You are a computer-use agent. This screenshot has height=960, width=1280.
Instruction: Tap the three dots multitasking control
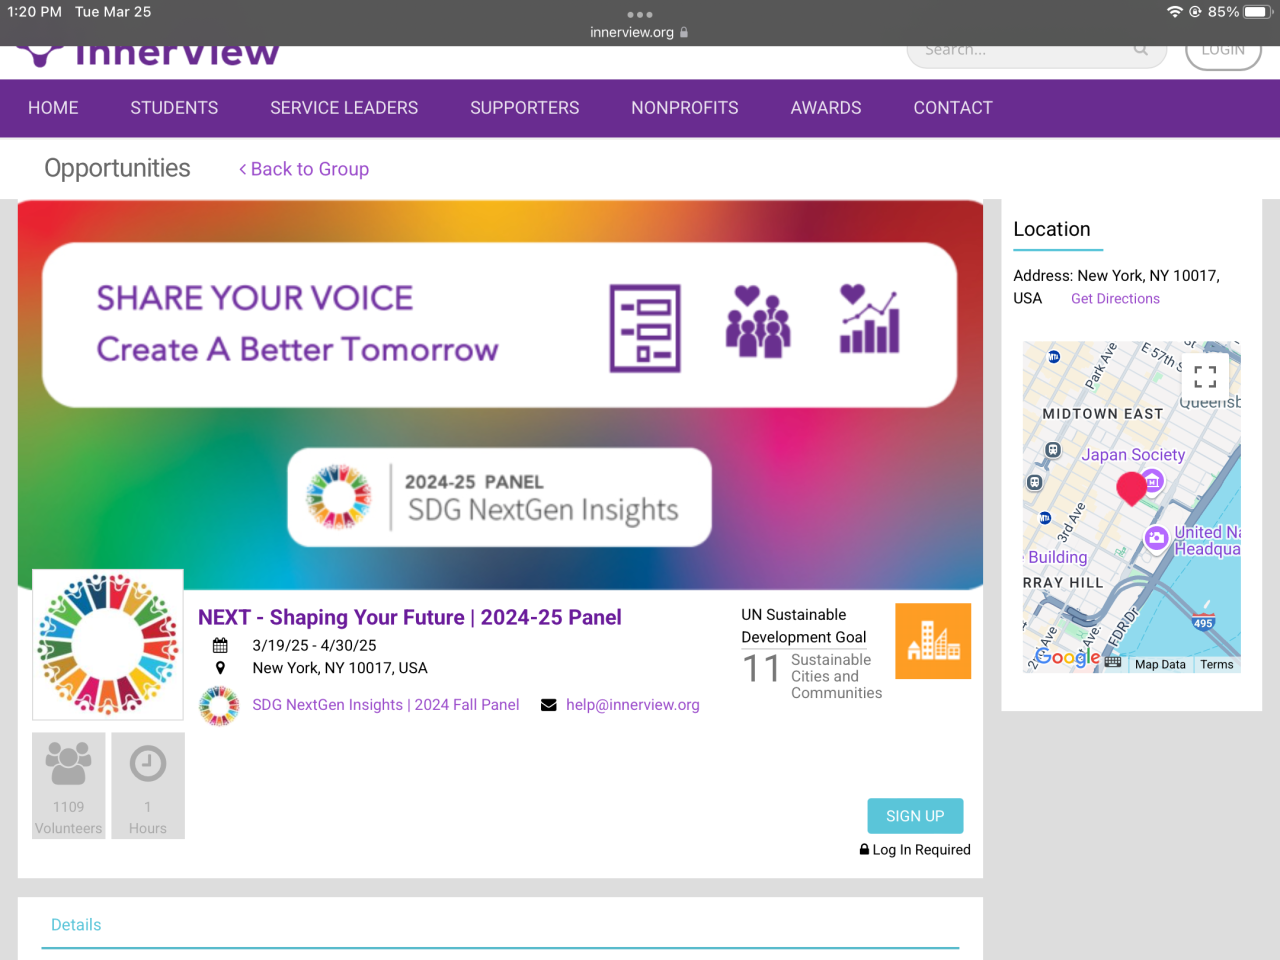click(640, 14)
